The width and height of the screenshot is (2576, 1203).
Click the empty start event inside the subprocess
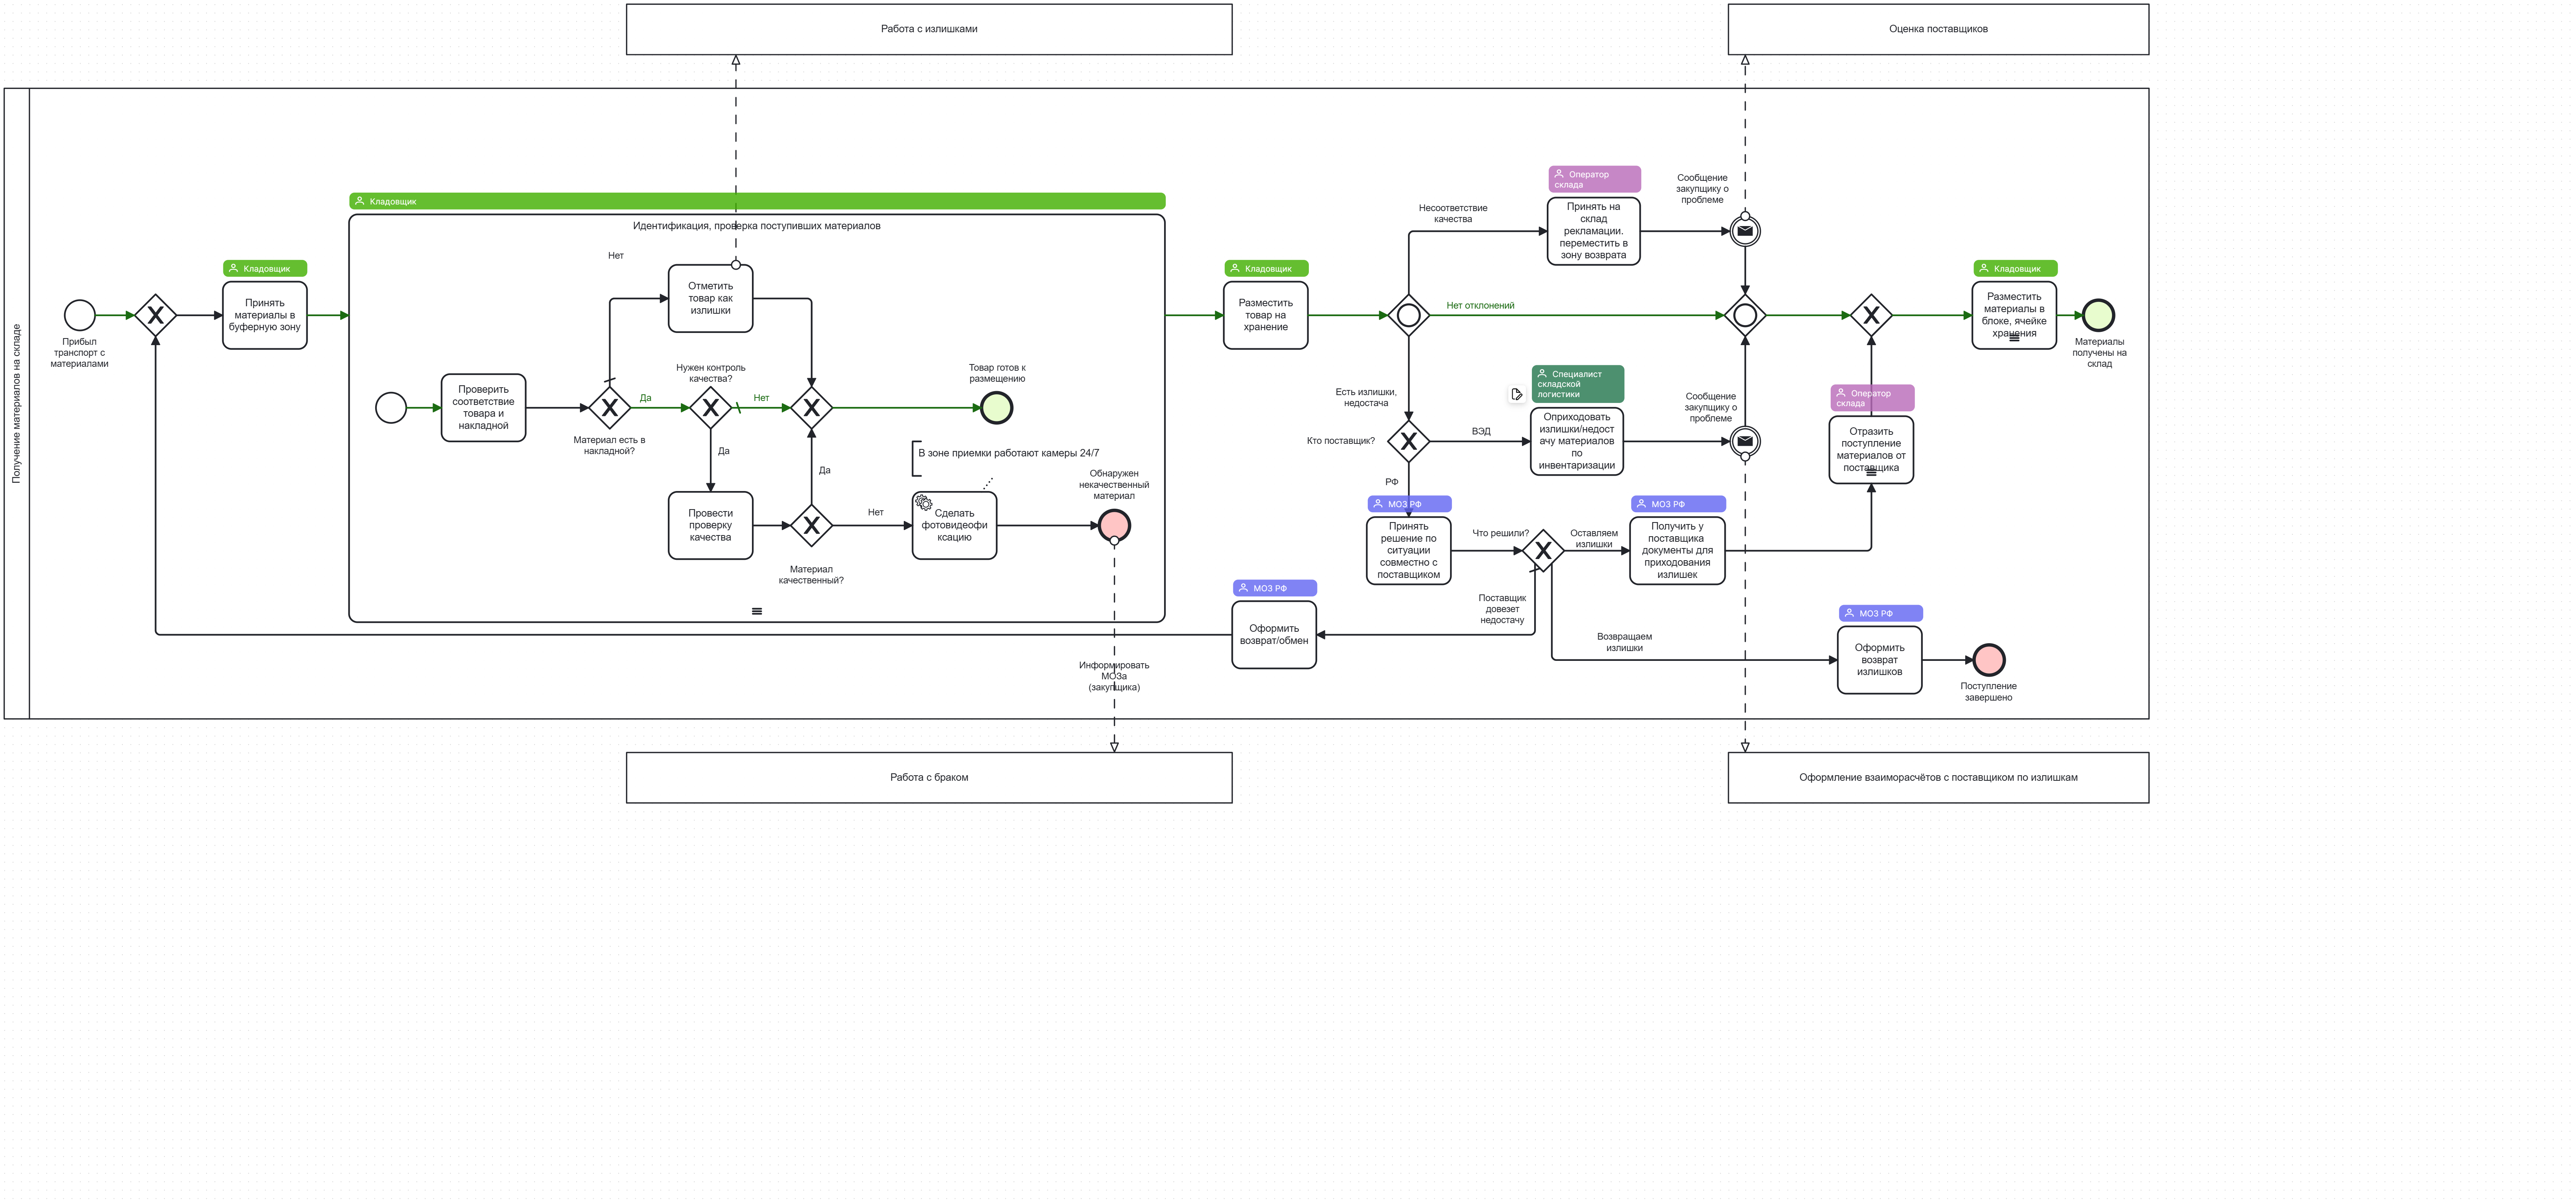pyautogui.click(x=391, y=408)
